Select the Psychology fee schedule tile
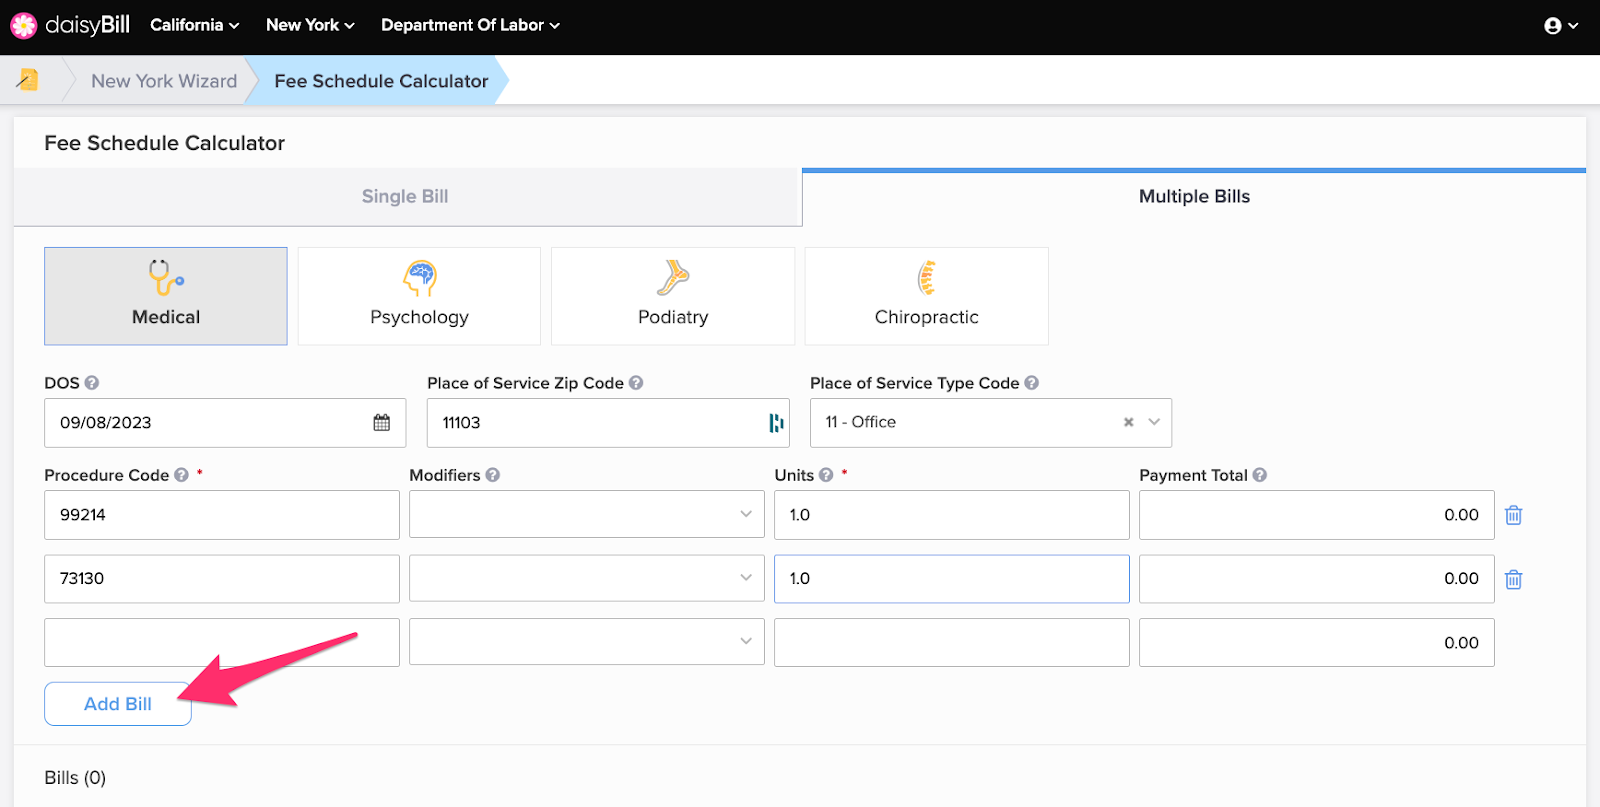This screenshot has height=807, width=1600. point(419,296)
